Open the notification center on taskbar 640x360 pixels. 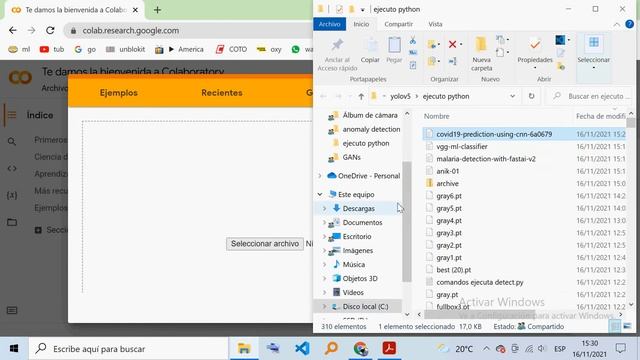tap(621, 349)
